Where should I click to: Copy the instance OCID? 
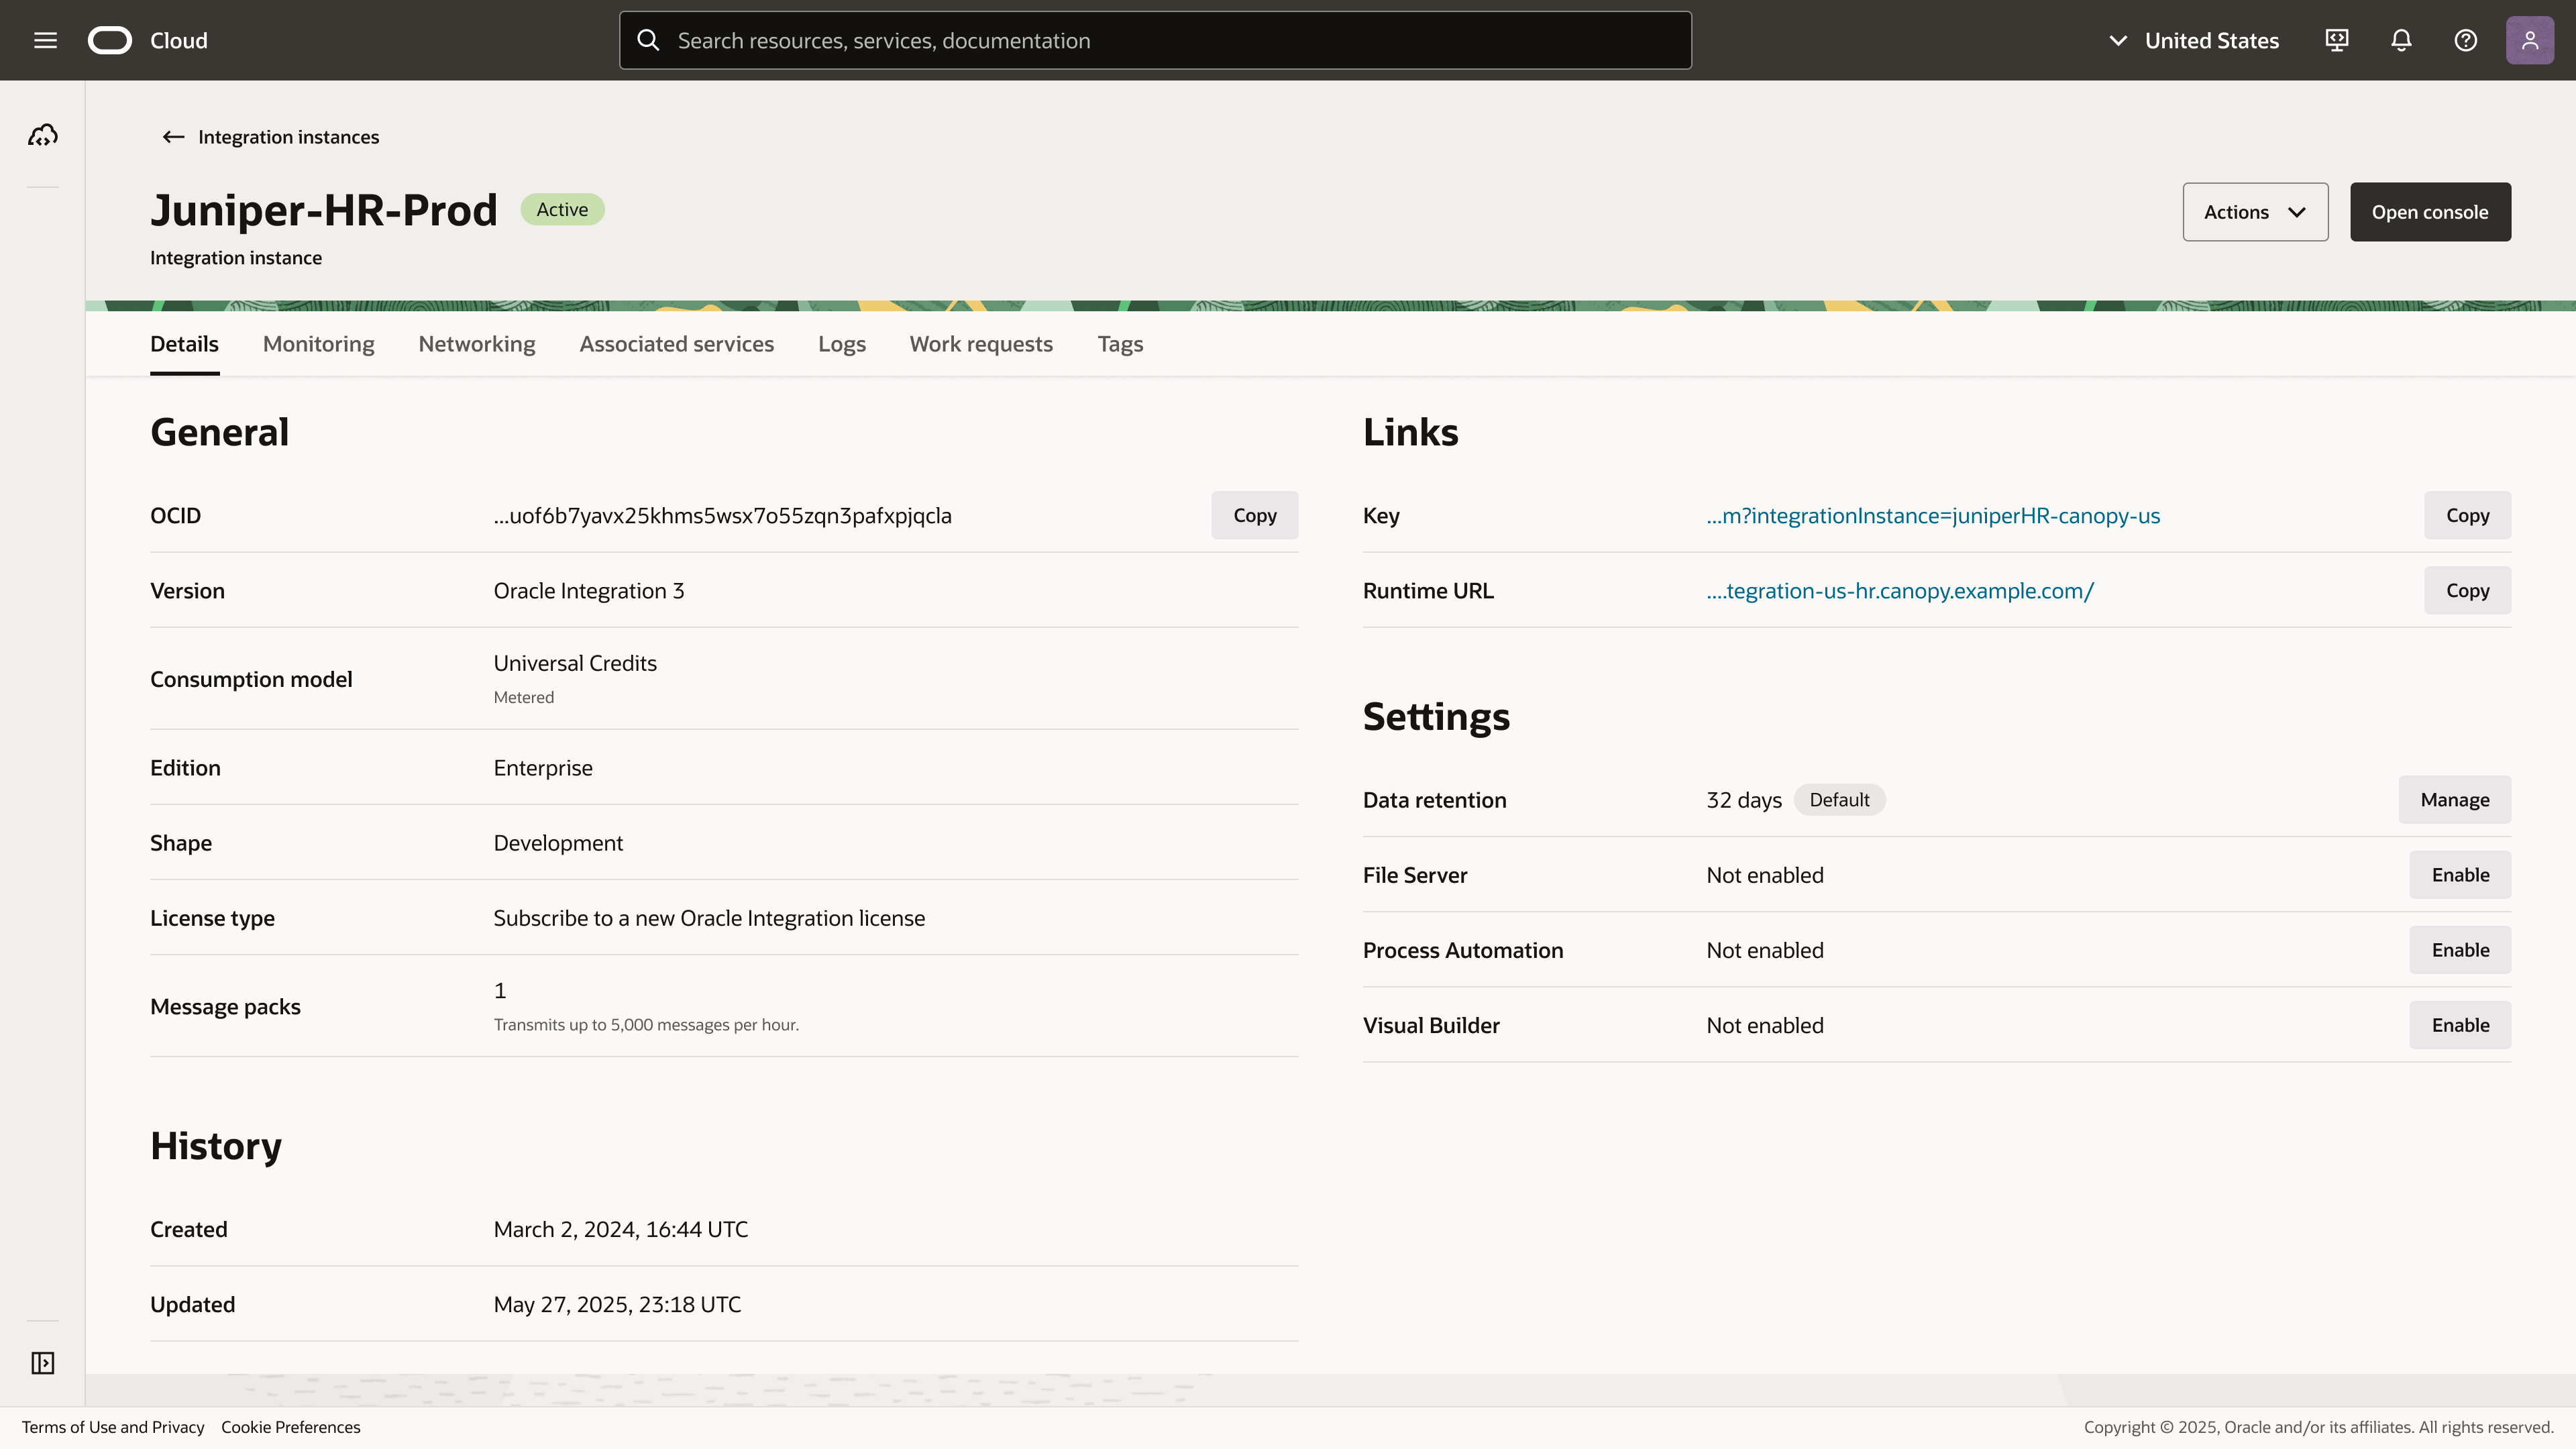tap(1254, 515)
